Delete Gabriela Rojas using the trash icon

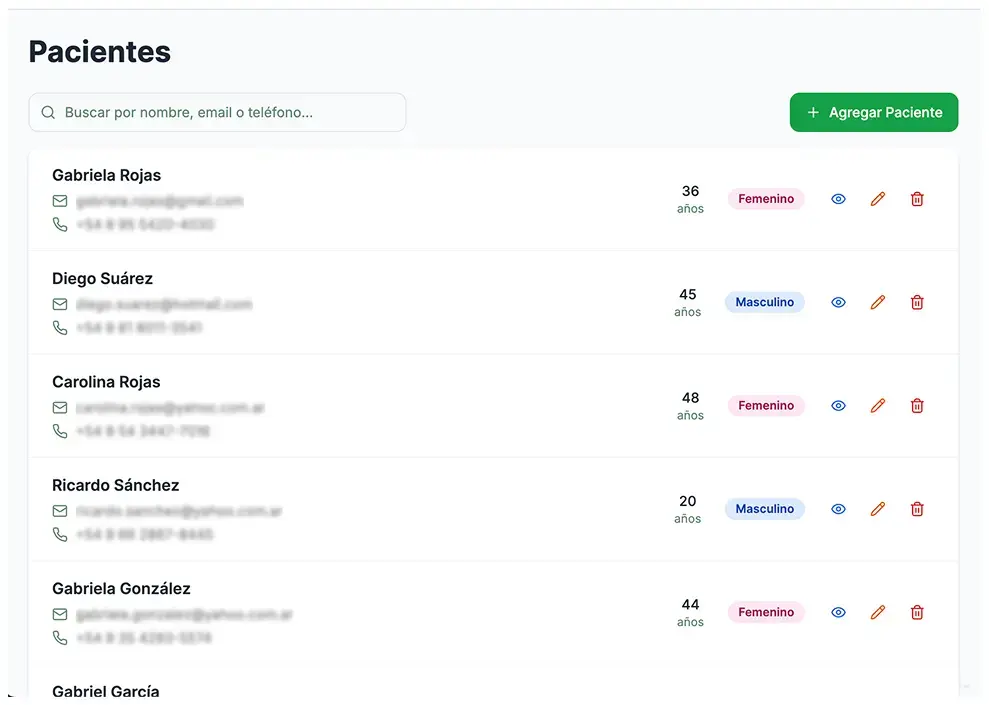point(917,199)
